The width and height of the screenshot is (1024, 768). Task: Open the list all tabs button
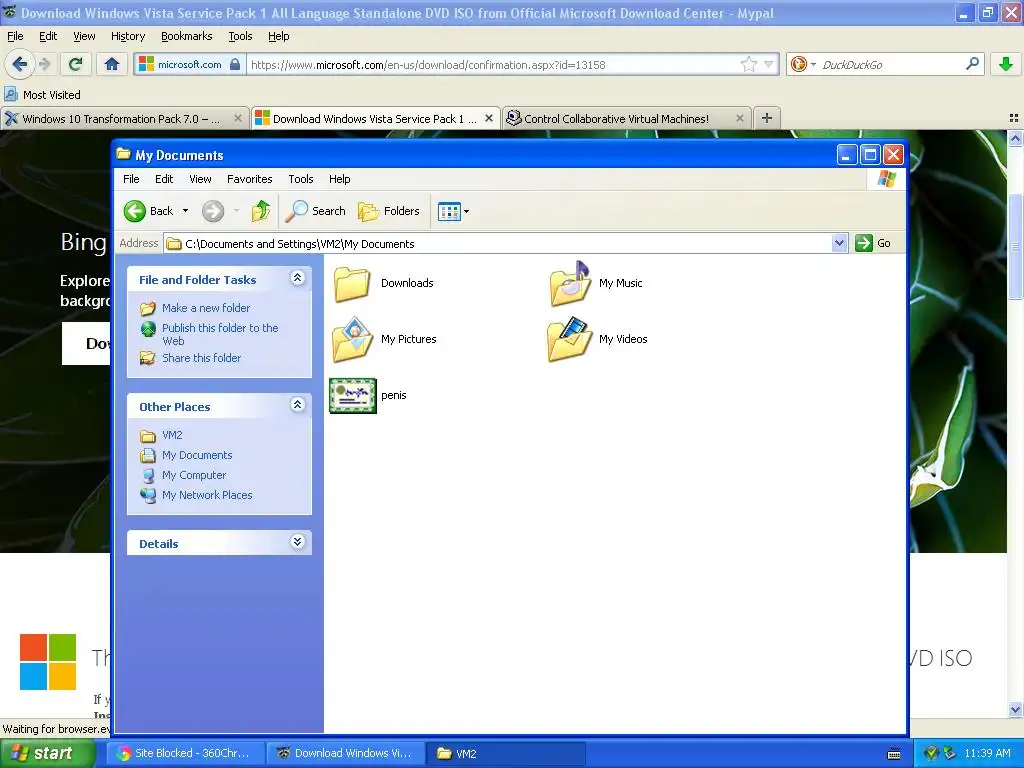1014,118
